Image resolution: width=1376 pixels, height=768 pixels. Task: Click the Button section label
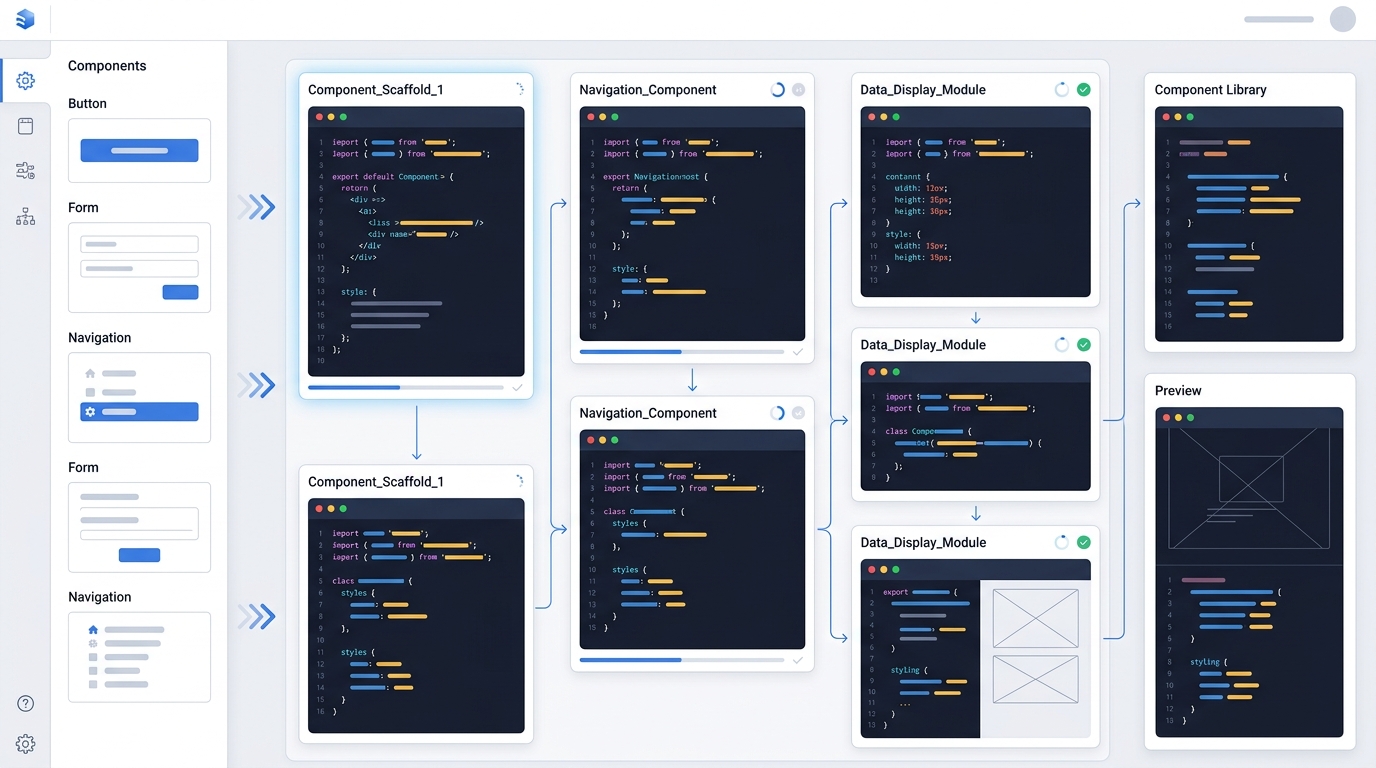pyautogui.click(x=87, y=103)
